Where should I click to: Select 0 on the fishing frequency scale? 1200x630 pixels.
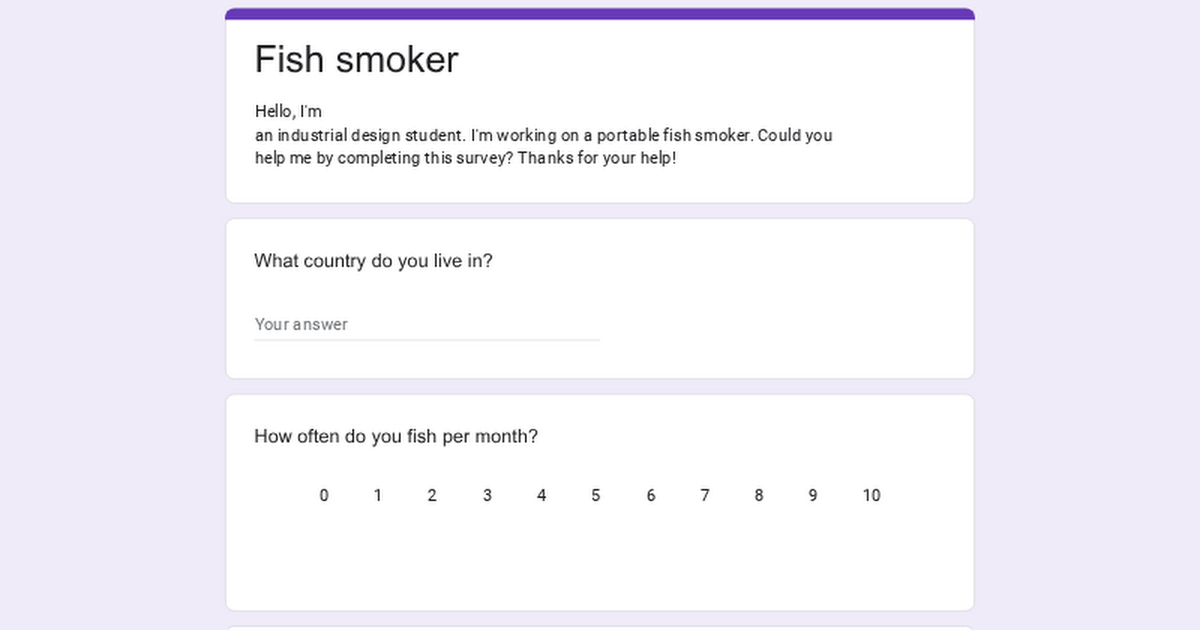coord(324,496)
